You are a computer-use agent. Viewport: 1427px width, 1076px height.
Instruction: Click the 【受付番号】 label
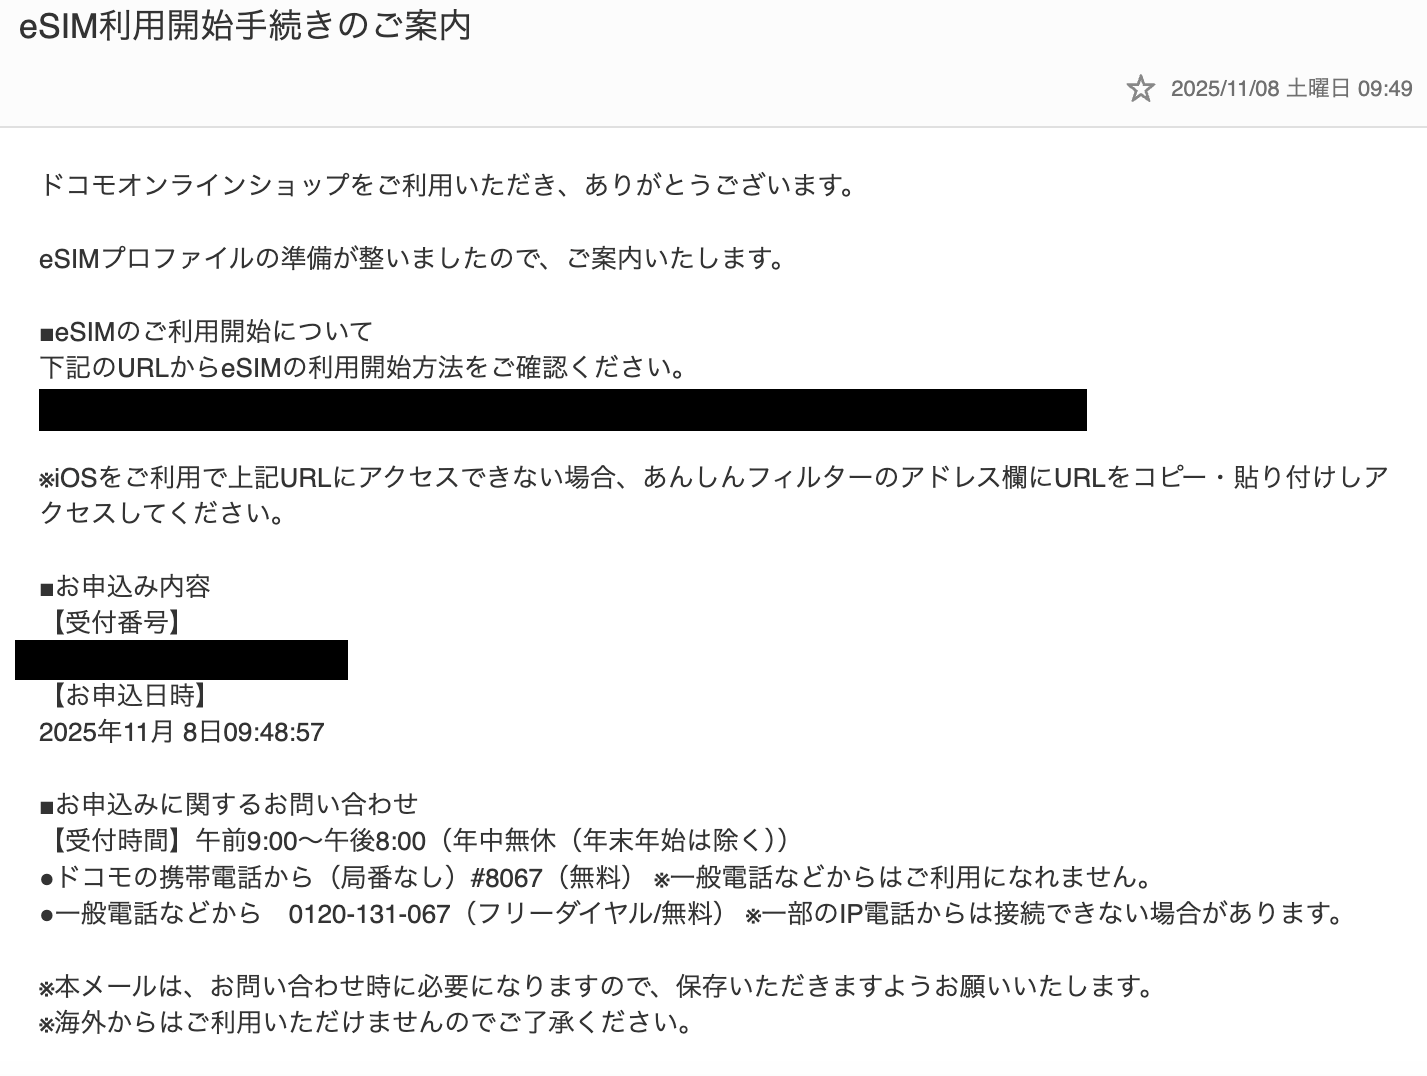(x=115, y=623)
